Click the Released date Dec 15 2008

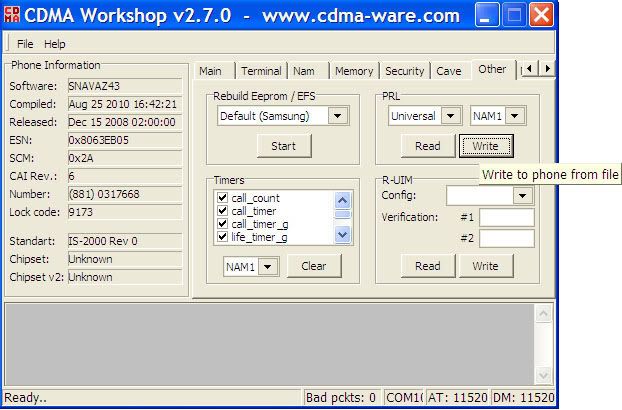125,122
